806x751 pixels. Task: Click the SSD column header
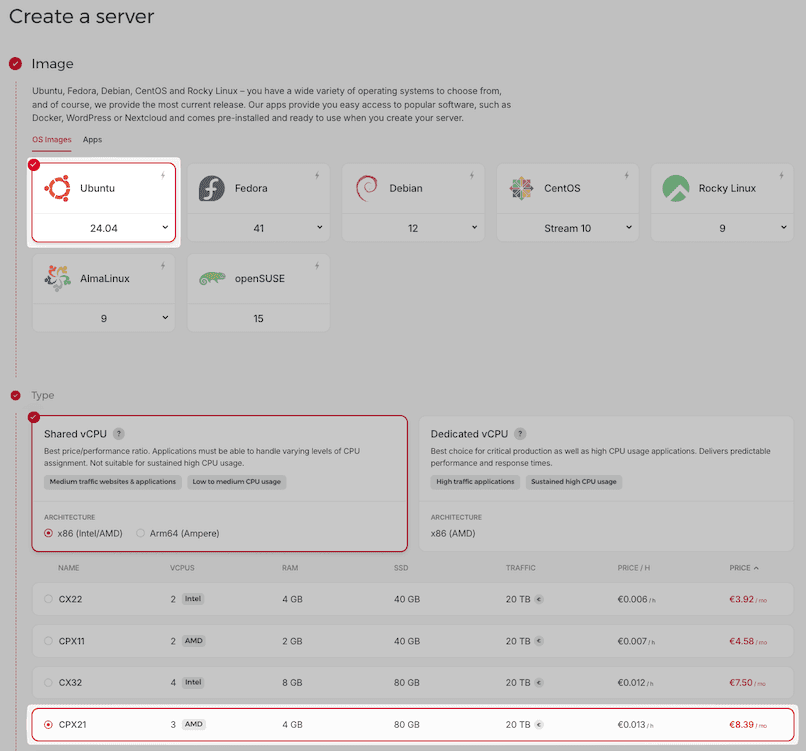click(401, 568)
